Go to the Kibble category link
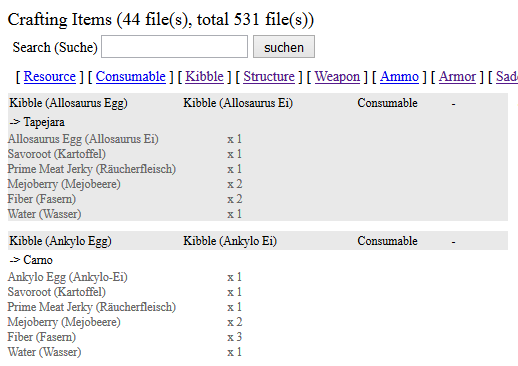The height and width of the screenshot is (366, 518). (204, 77)
